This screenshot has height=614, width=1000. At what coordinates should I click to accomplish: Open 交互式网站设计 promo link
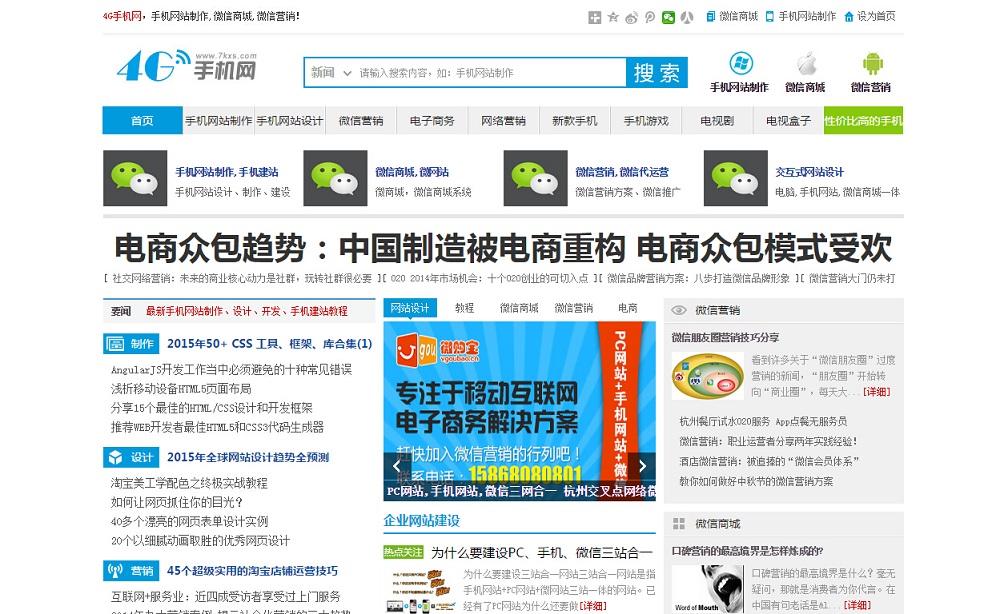click(x=809, y=172)
